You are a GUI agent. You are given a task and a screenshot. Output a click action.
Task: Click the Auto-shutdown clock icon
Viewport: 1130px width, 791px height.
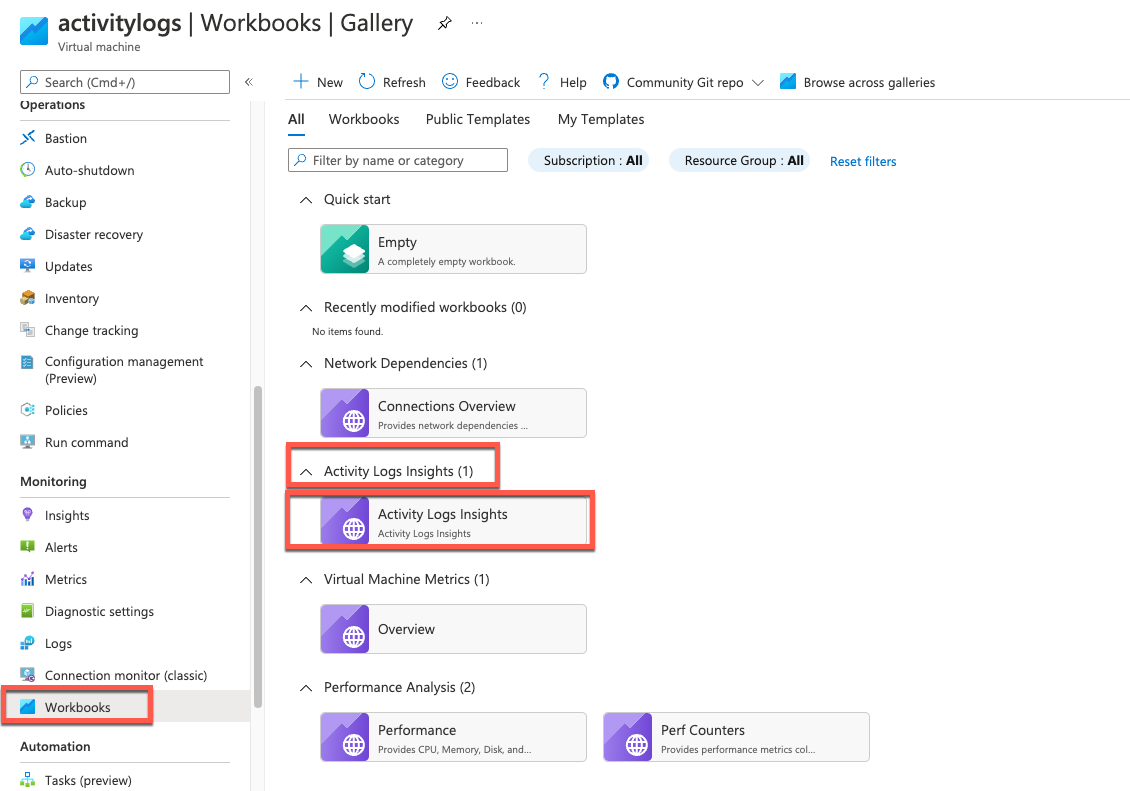pos(28,170)
